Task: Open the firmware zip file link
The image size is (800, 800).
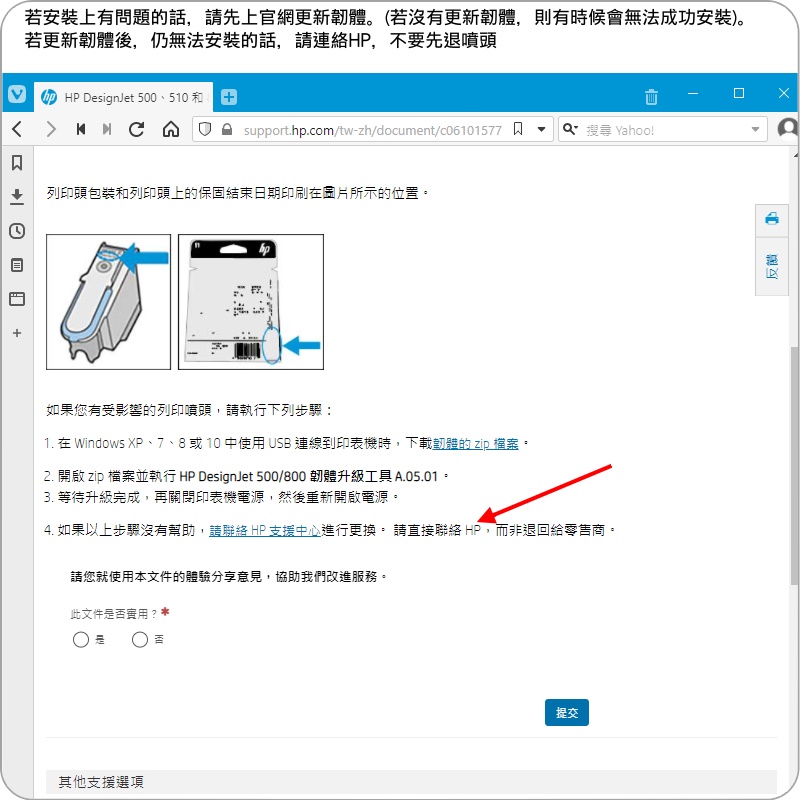Action: point(476,443)
